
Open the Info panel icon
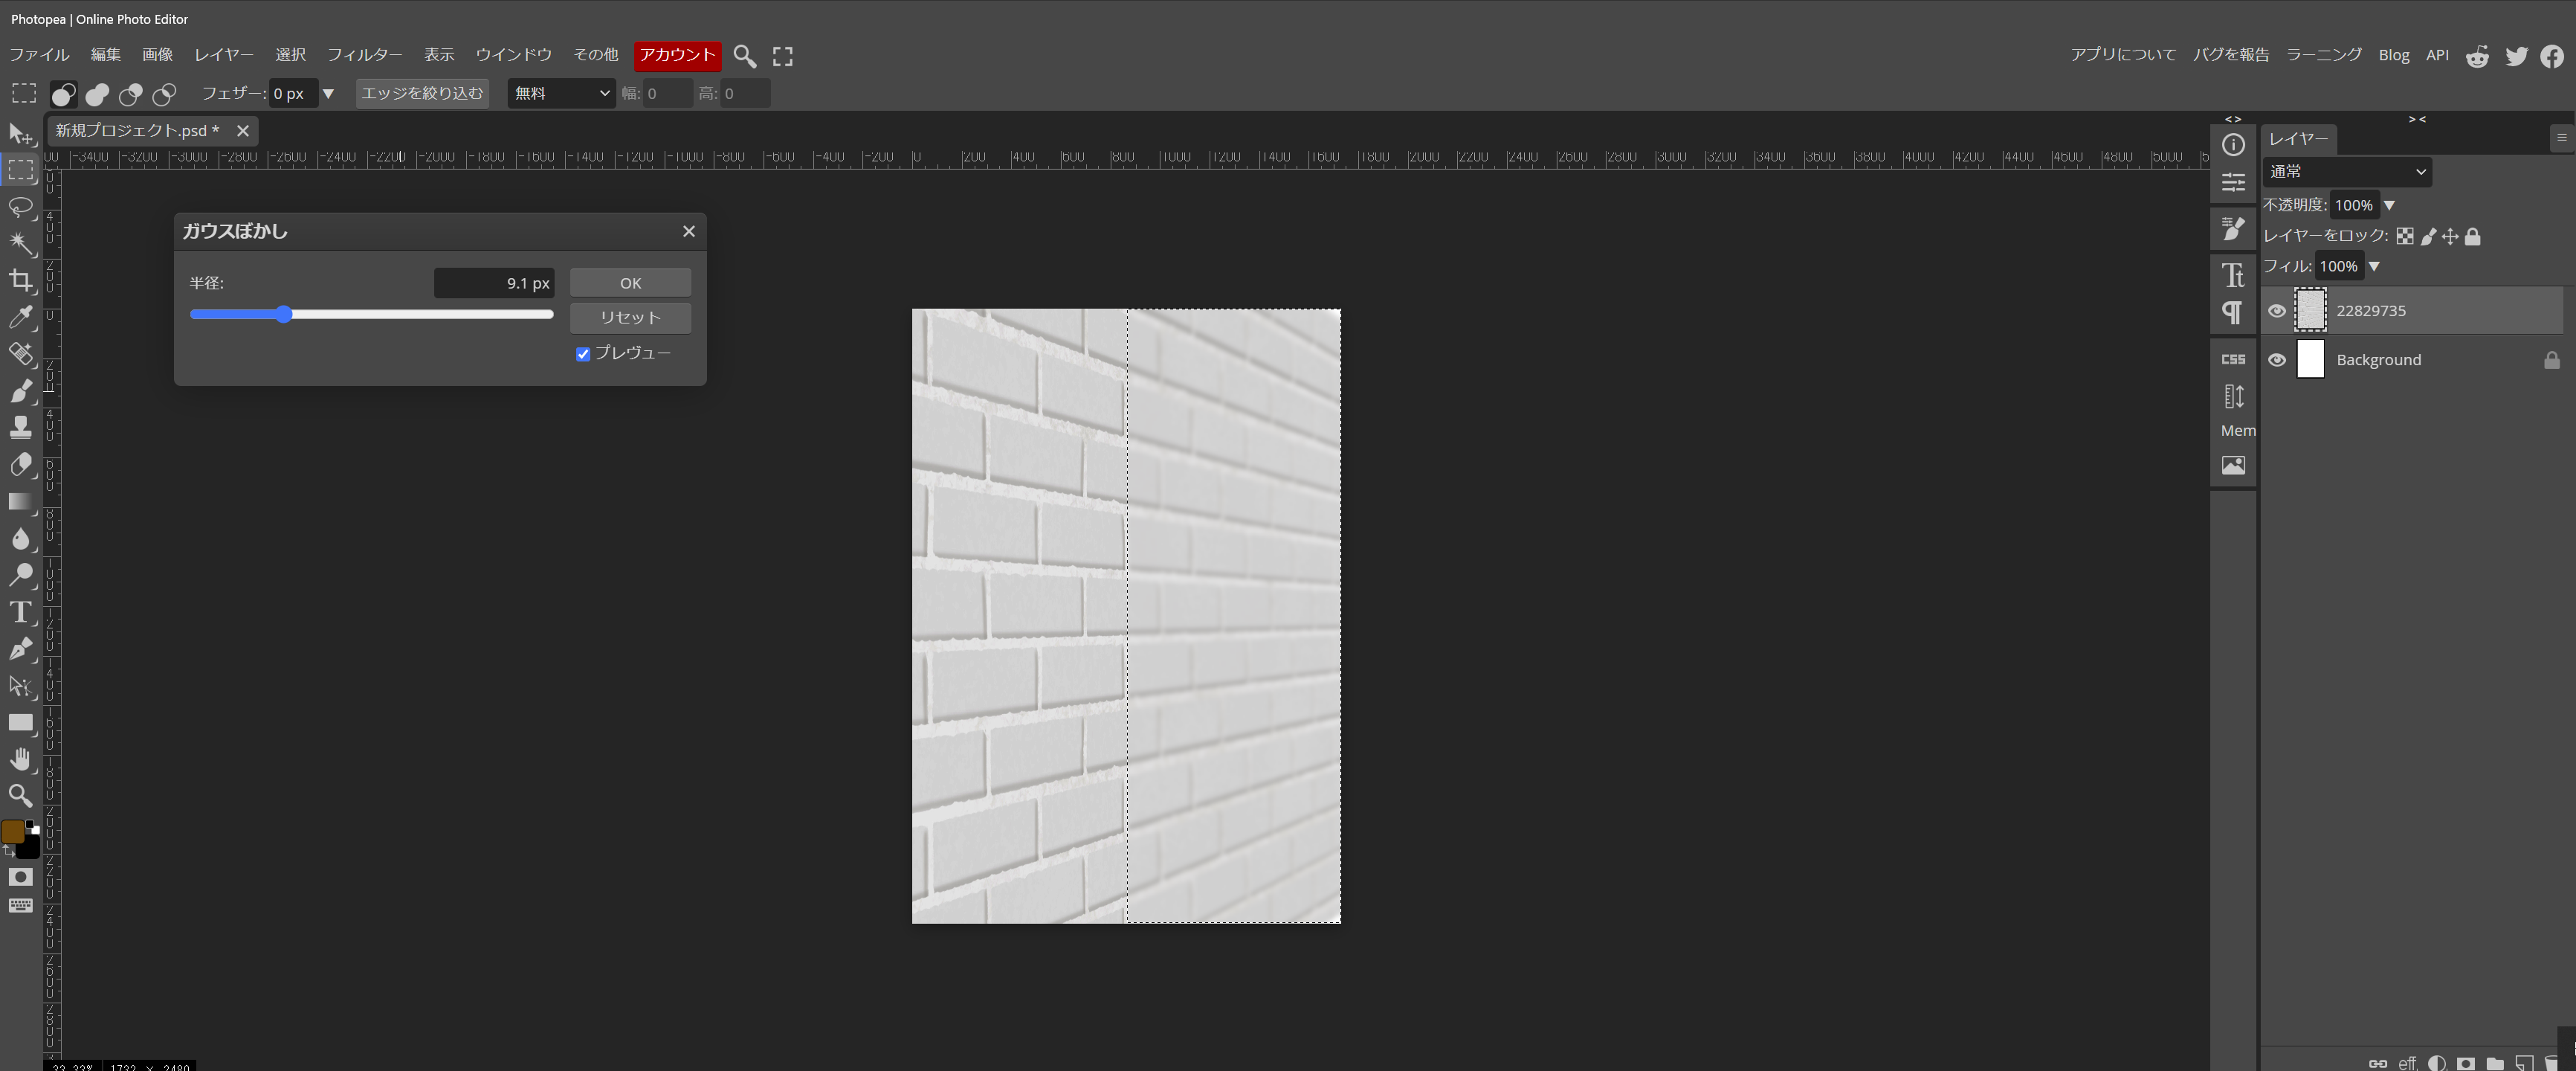point(2233,145)
